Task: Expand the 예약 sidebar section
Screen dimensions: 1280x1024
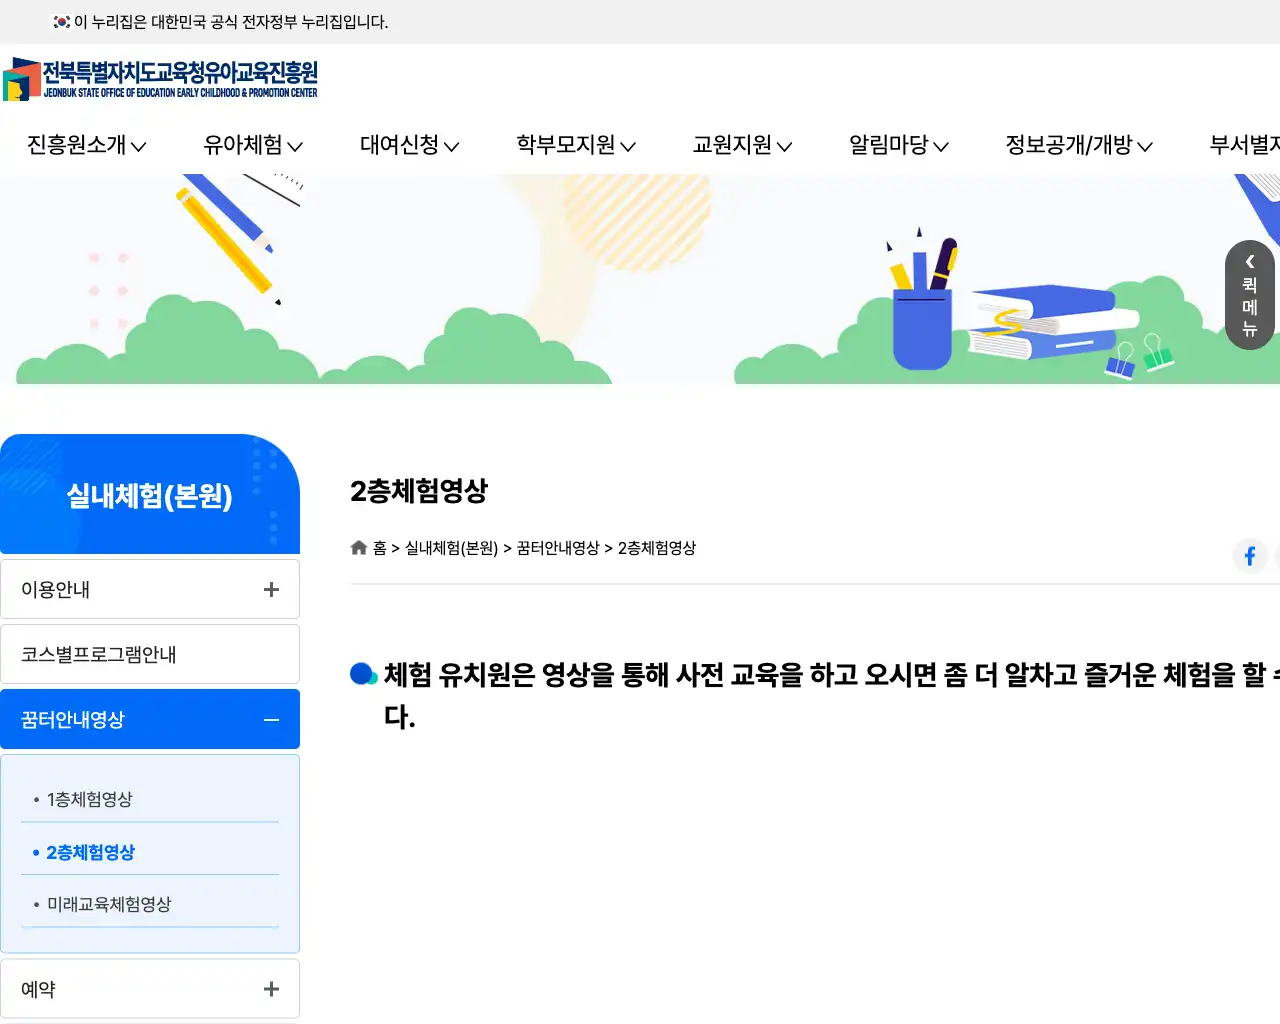Action: coord(270,989)
